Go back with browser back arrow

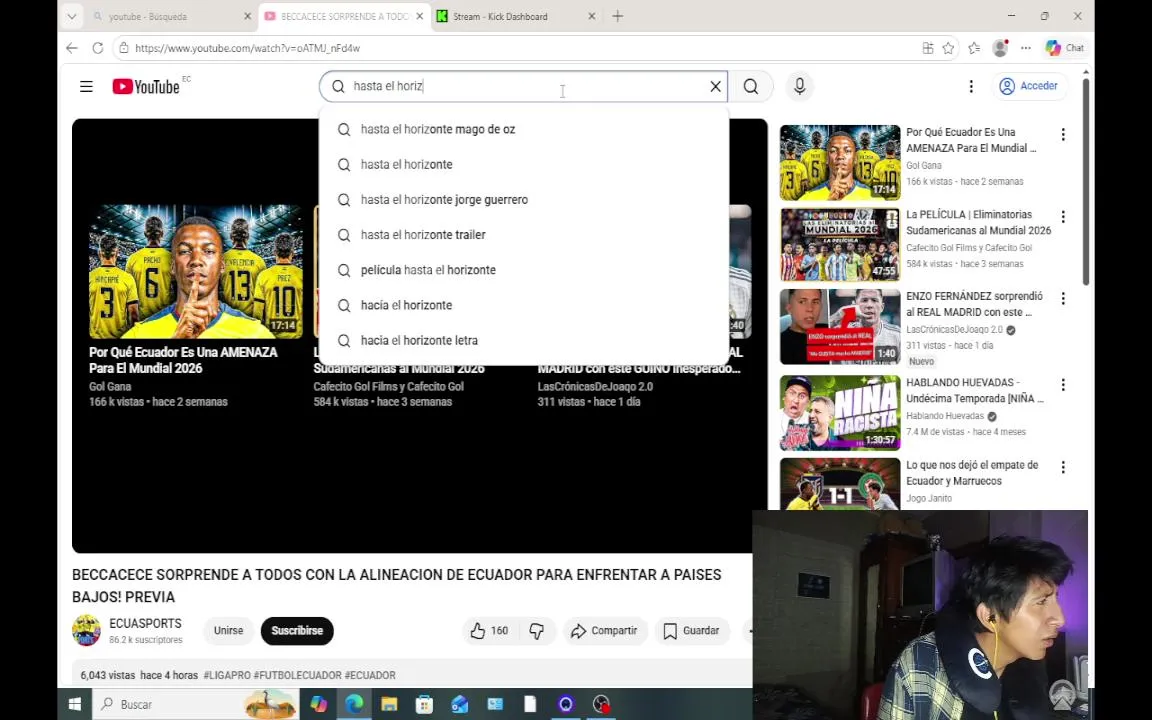71,48
